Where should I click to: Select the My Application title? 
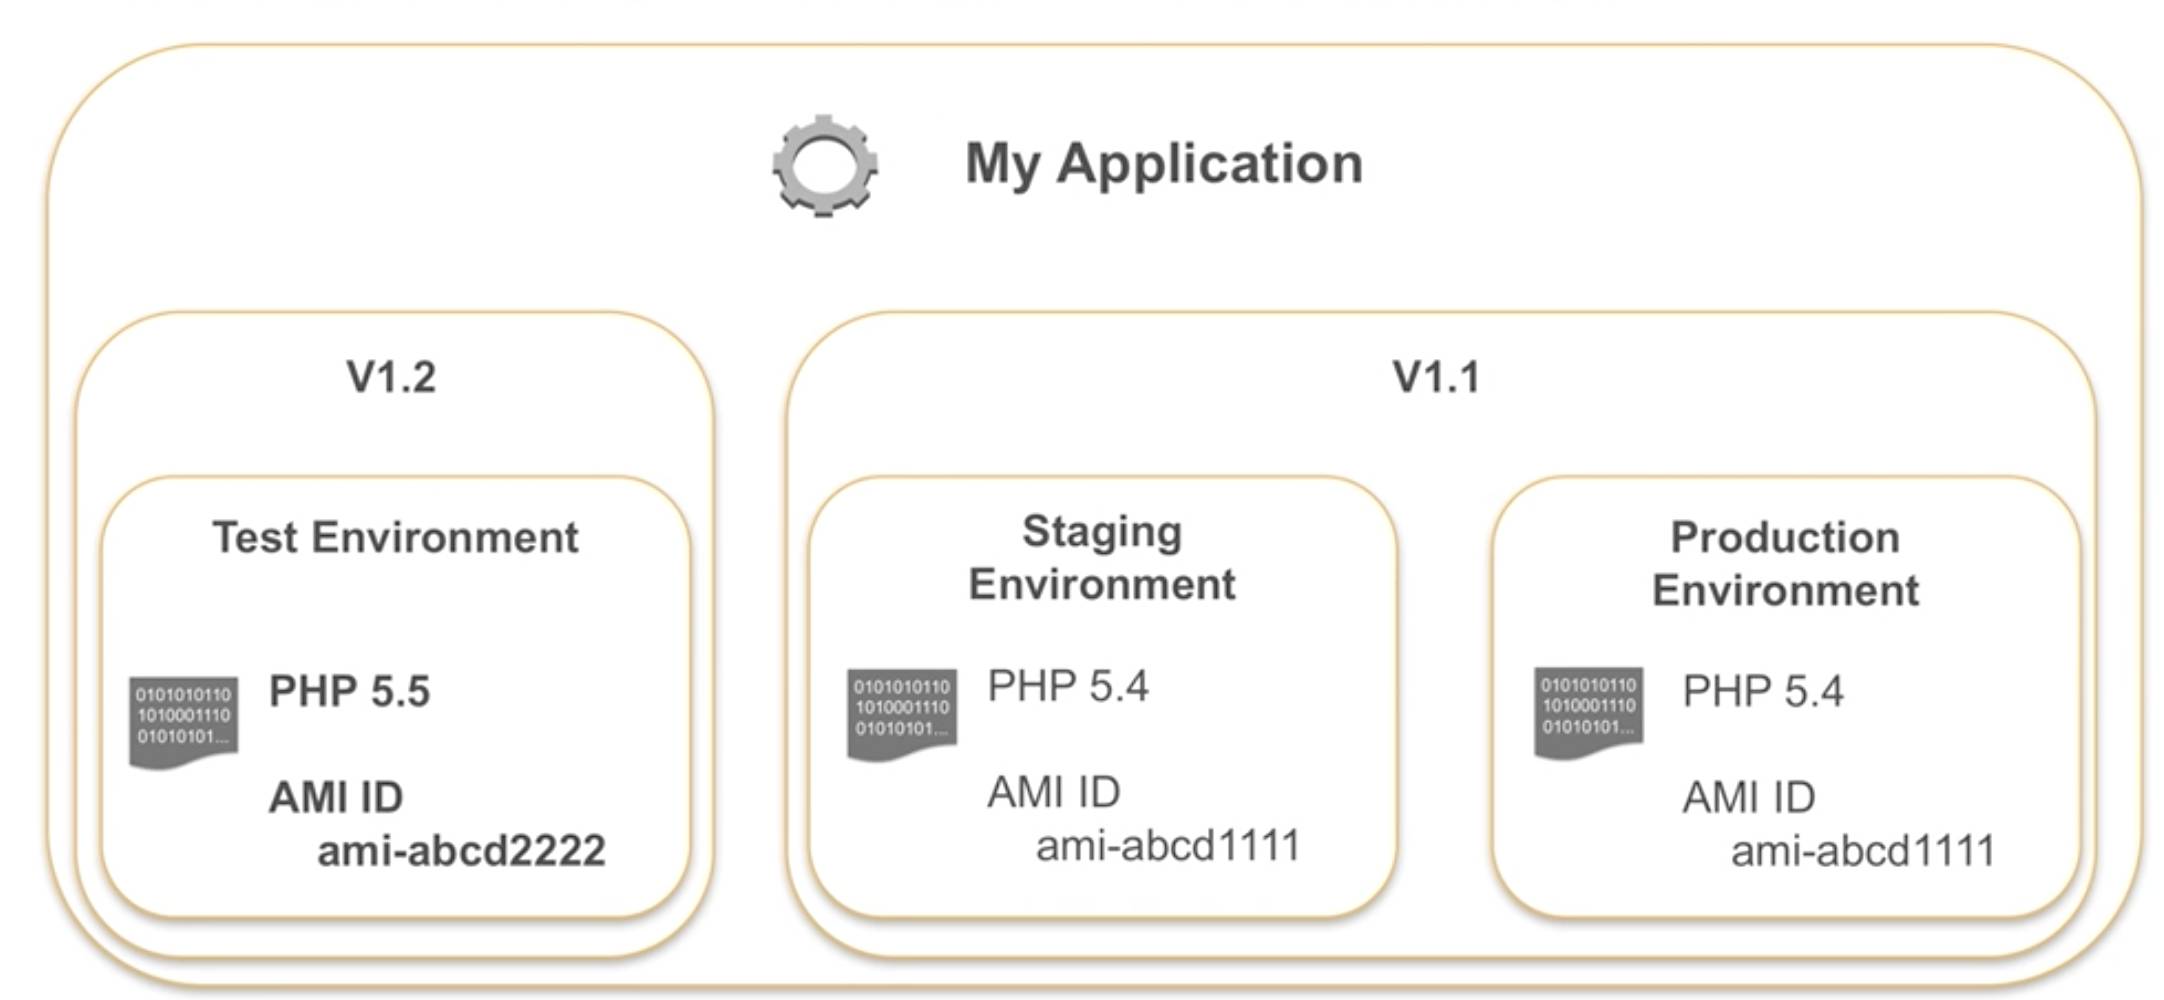1164,163
